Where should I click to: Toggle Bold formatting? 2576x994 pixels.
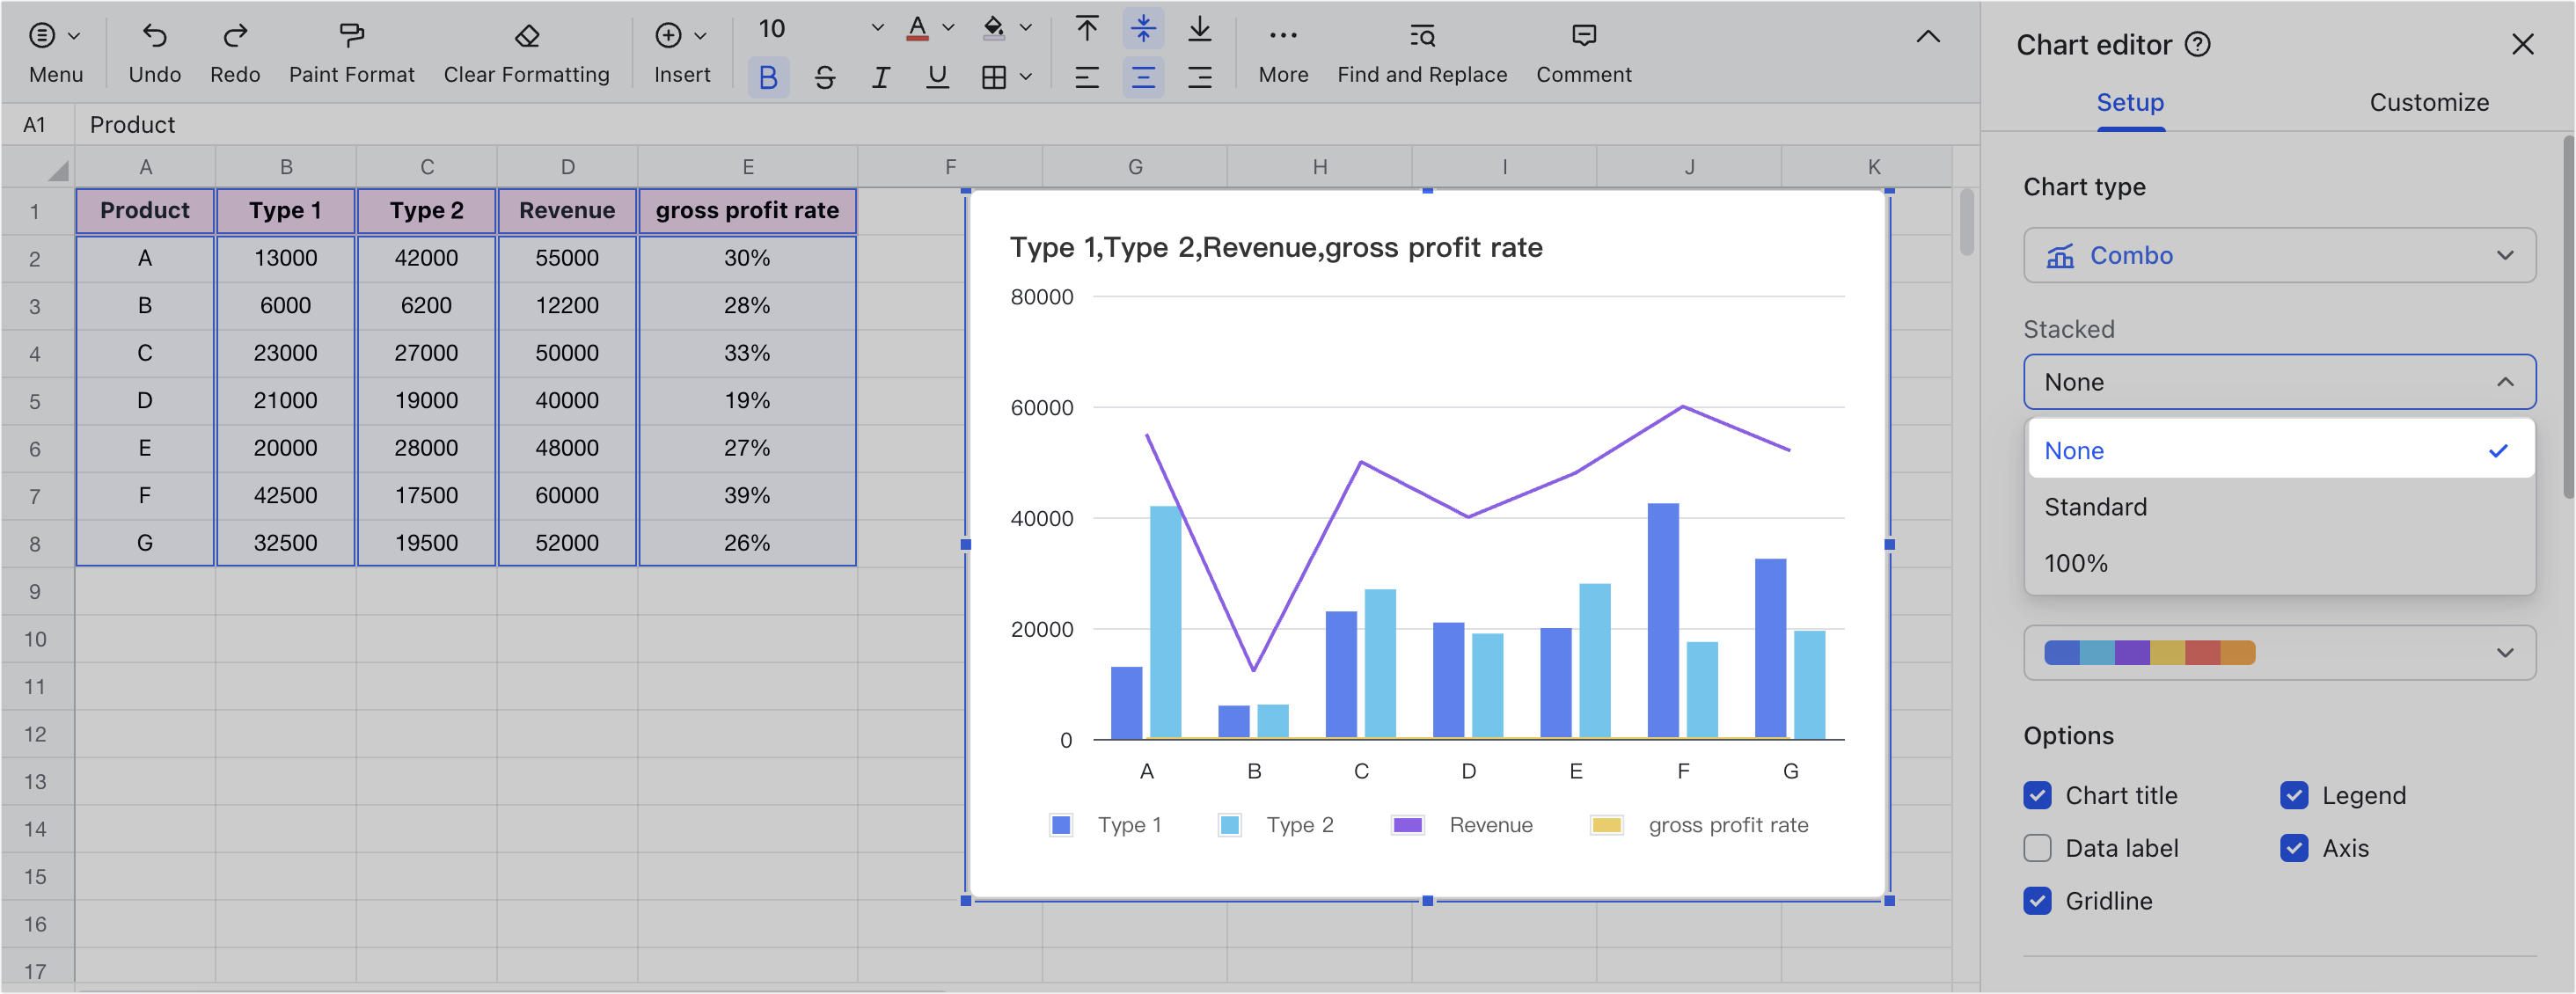point(768,77)
